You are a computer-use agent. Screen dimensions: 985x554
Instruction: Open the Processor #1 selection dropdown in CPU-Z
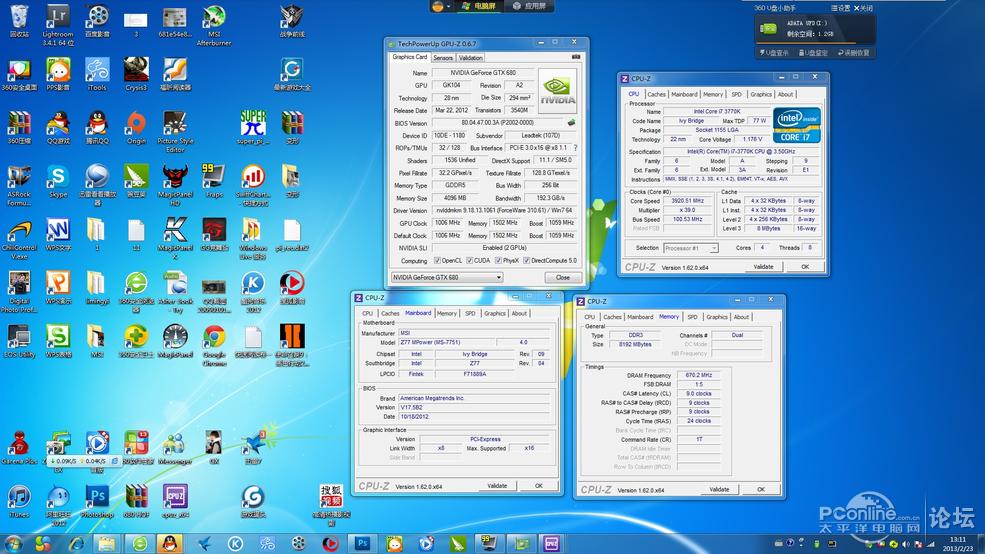pyautogui.click(x=690, y=248)
